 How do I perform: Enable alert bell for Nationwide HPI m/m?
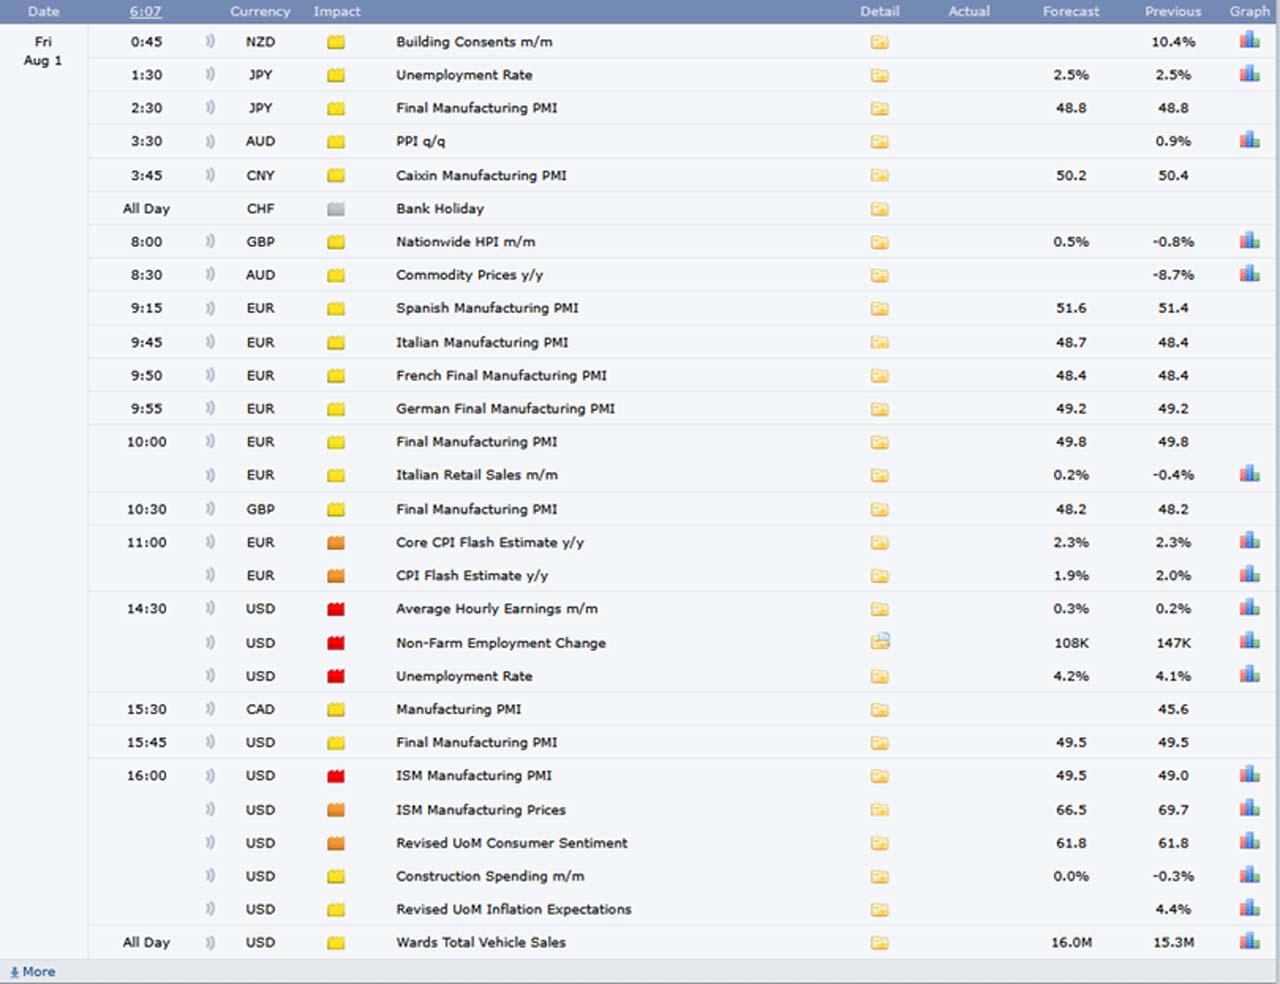[210, 241]
